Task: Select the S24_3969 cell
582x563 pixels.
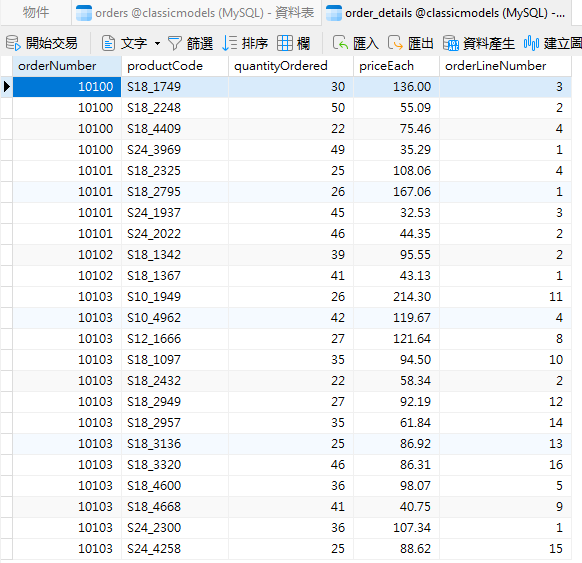Action: click(175, 150)
